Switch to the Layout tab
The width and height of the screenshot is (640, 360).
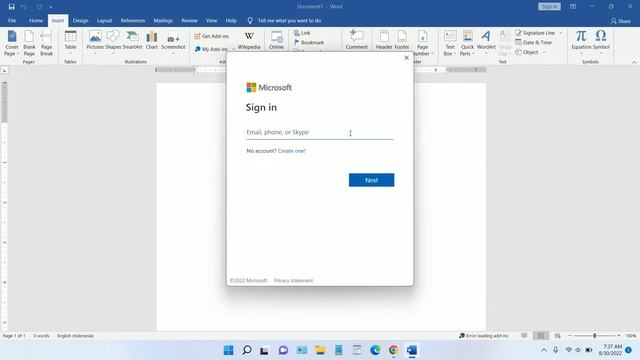click(x=104, y=20)
